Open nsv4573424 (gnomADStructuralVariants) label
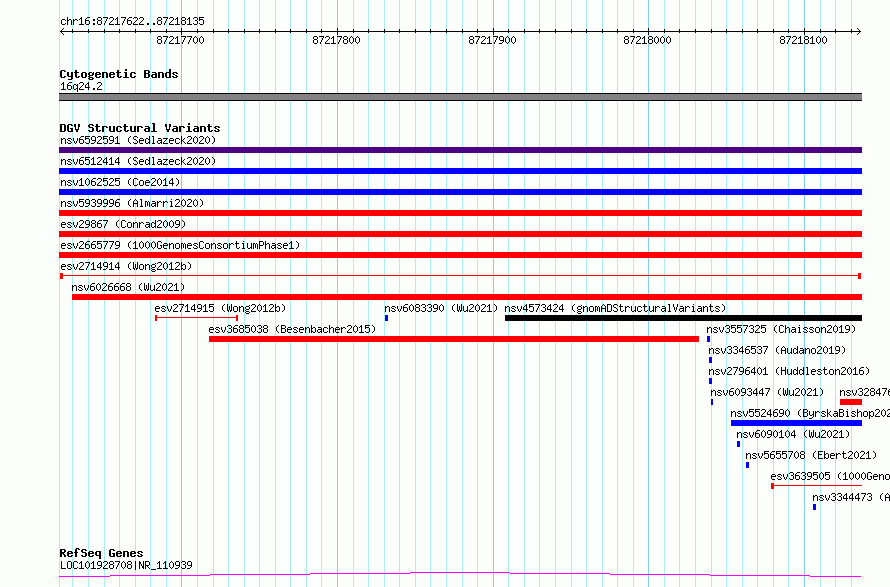Viewport: 890px width, 587px height. coord(615,308)
